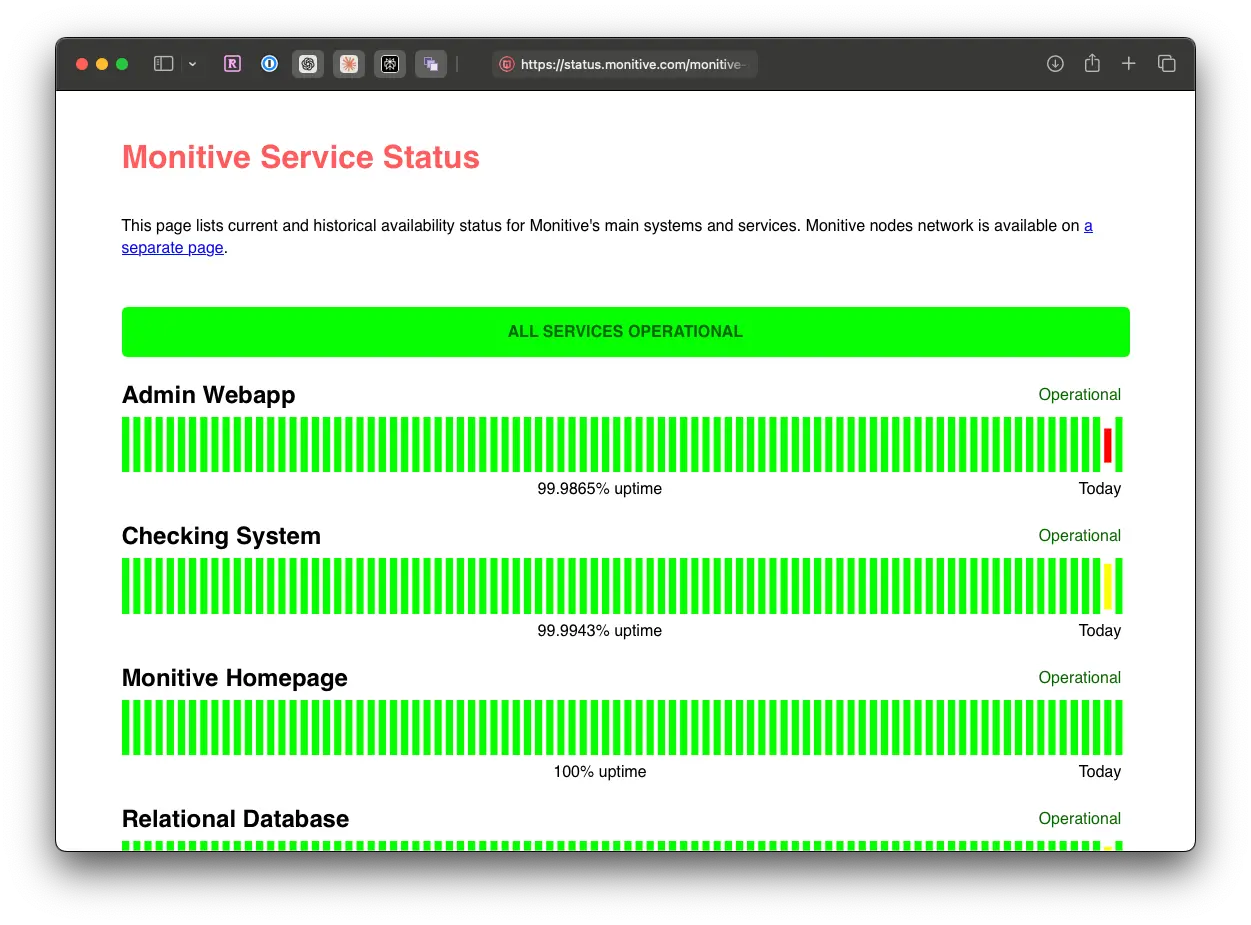1251x925 pixels.
Task: Follow the 'a separate page' link
Action: coord(172,247)
